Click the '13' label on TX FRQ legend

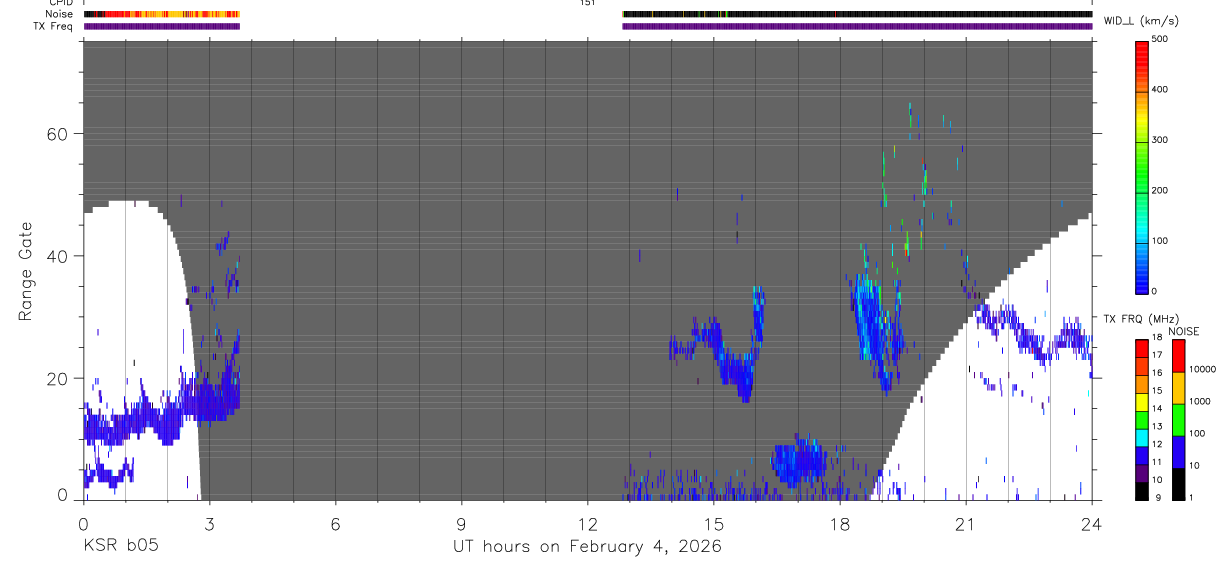(1156, 426)
